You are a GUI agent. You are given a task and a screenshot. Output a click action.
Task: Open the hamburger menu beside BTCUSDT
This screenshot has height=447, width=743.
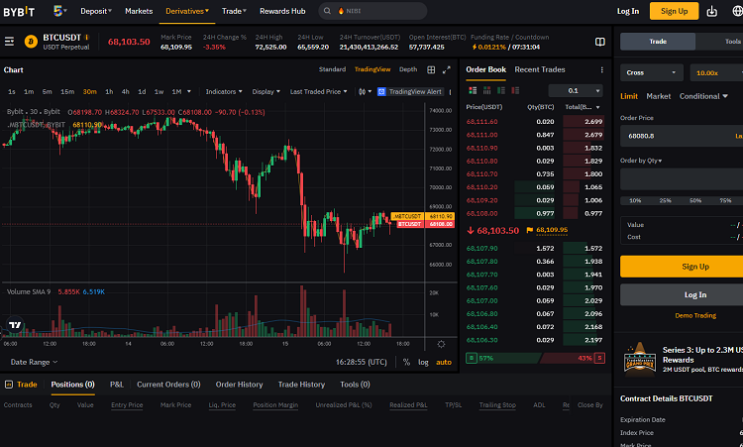[9, 42]
